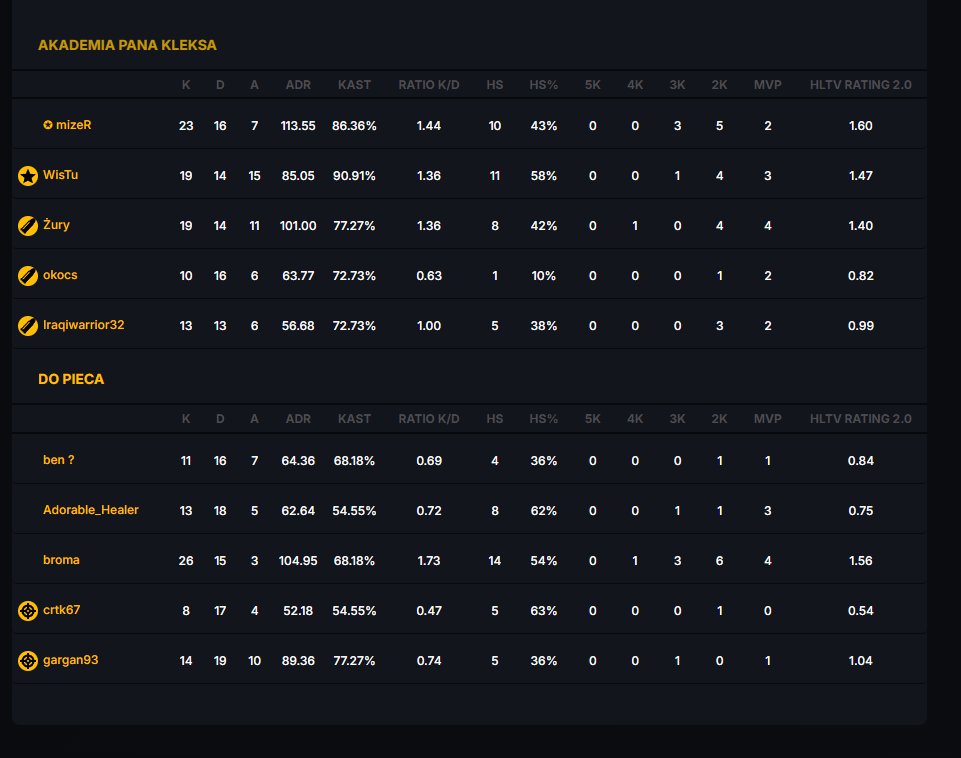
Task: Click Adorable_Healer's rating 0.75
Action: (860, 511)
